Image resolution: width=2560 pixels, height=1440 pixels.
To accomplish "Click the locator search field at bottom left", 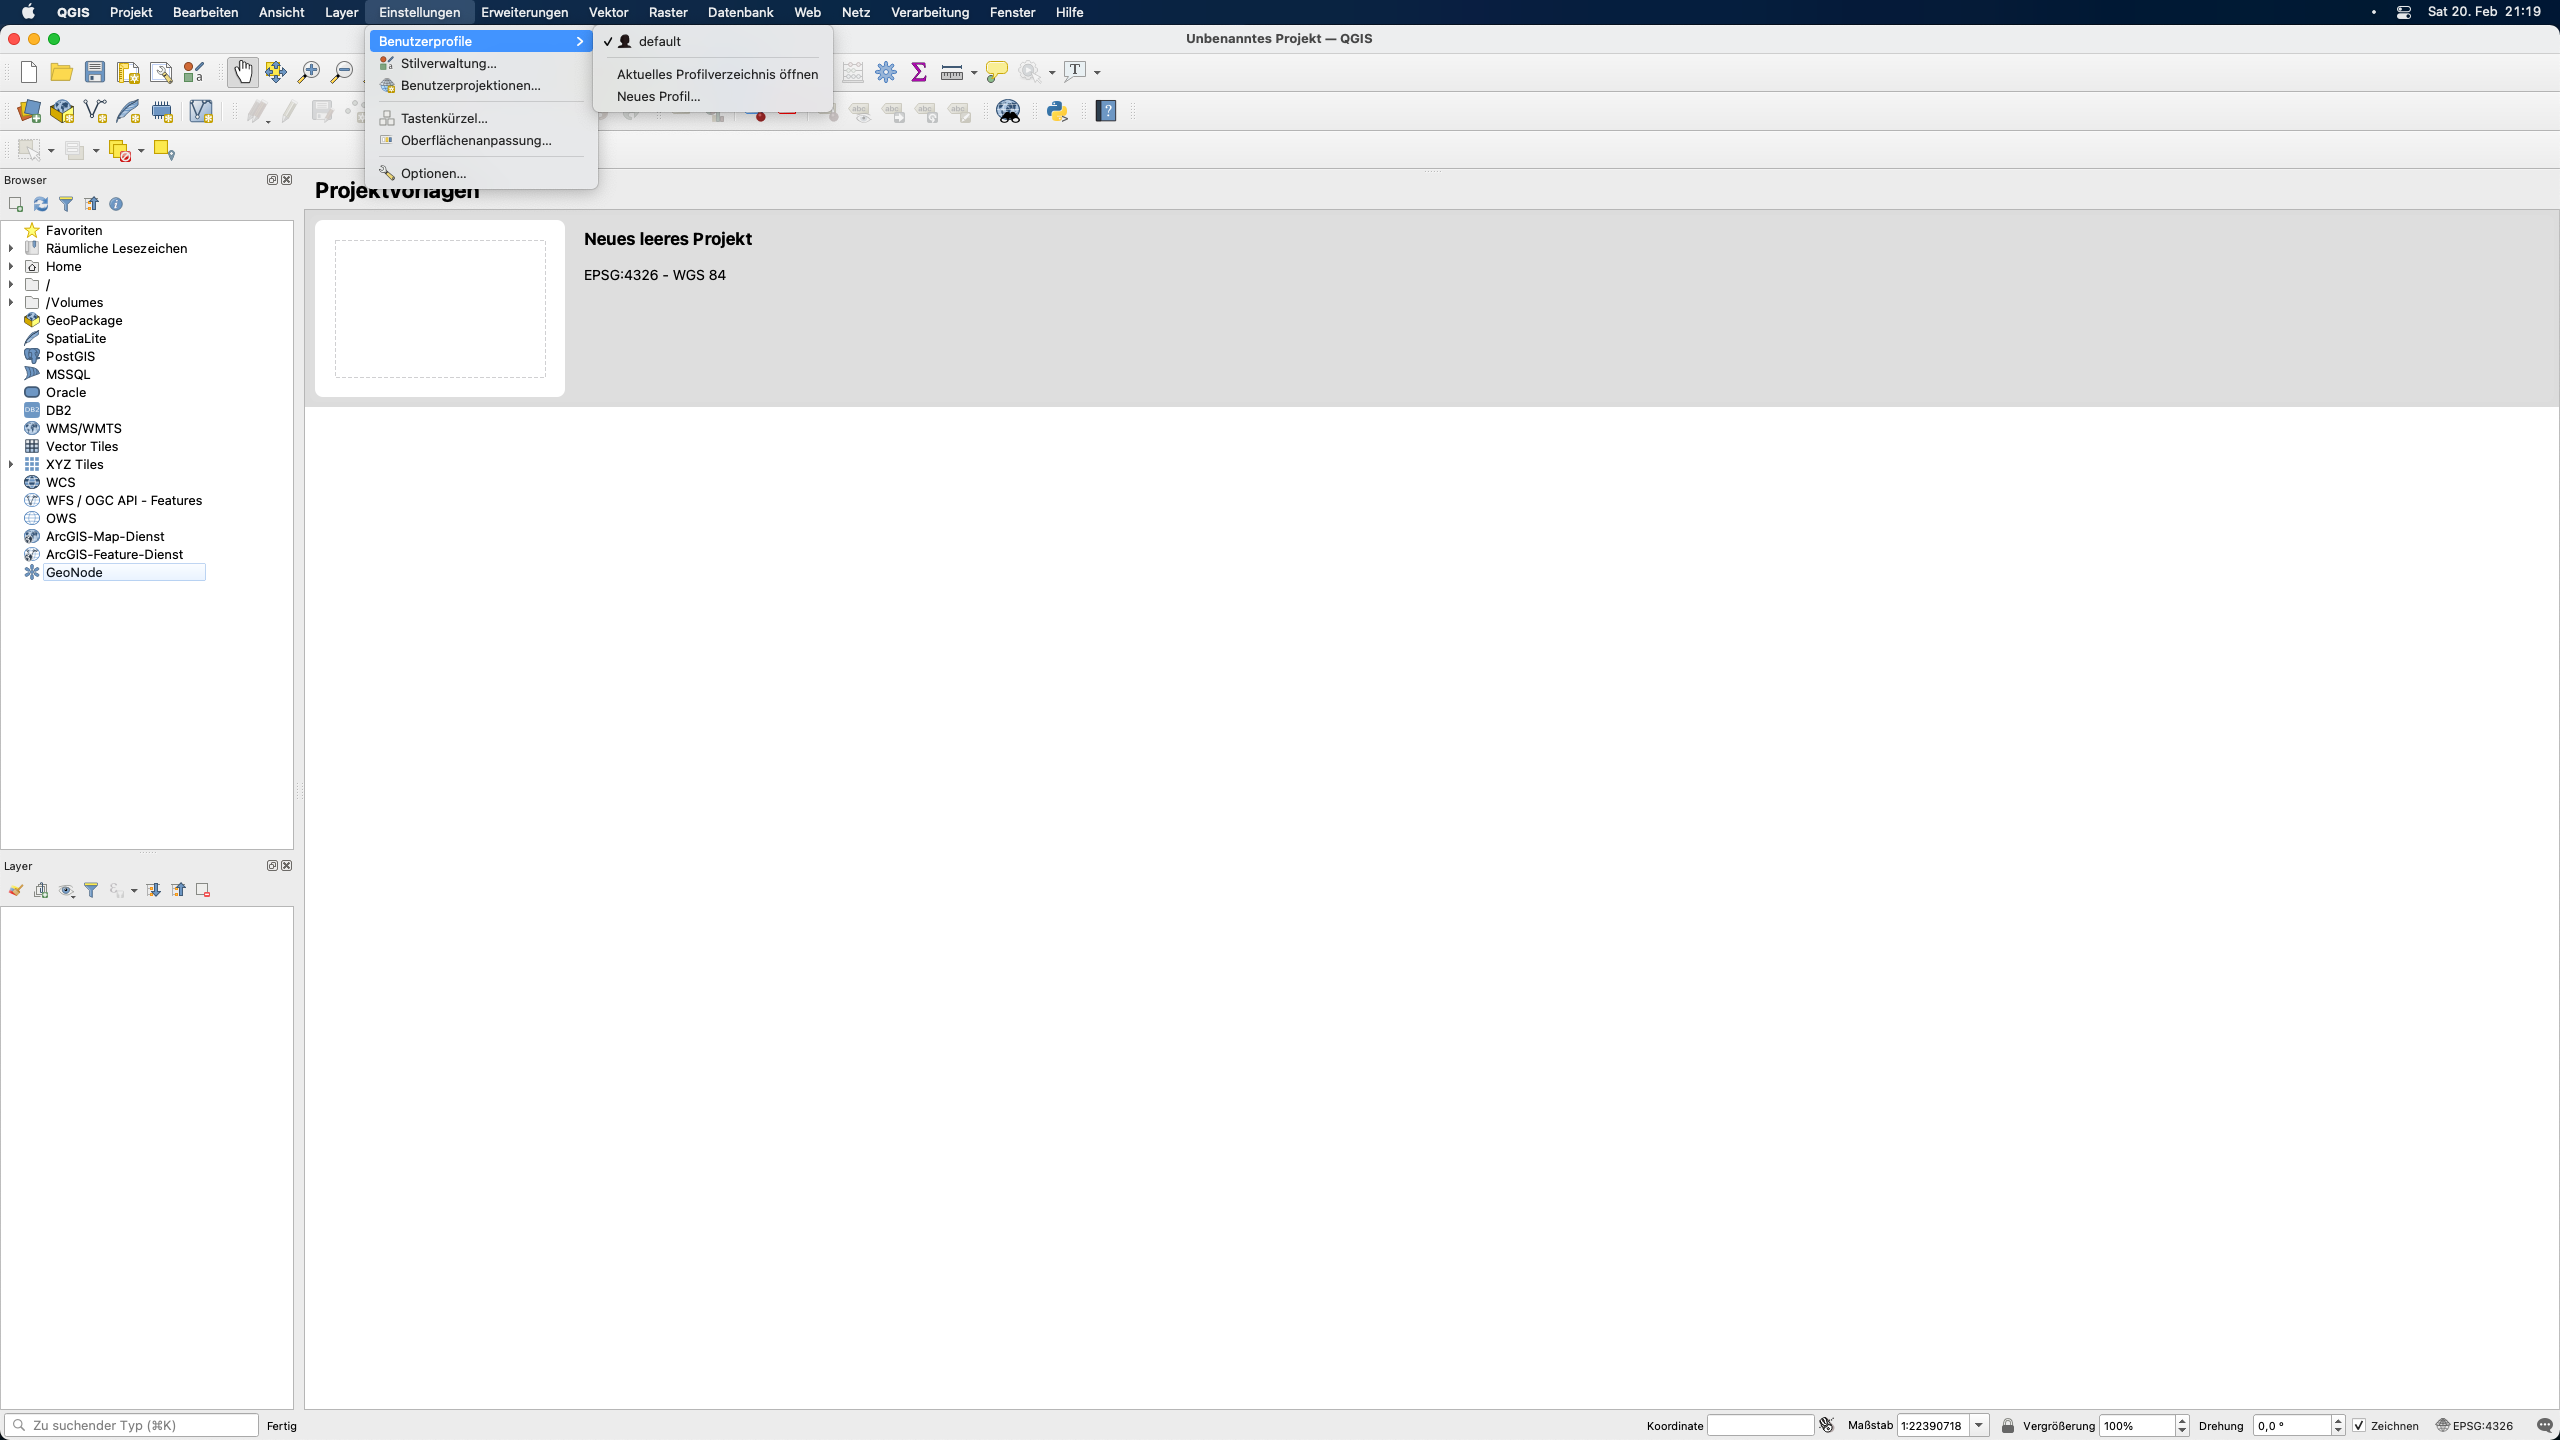I will (132, 1425).
